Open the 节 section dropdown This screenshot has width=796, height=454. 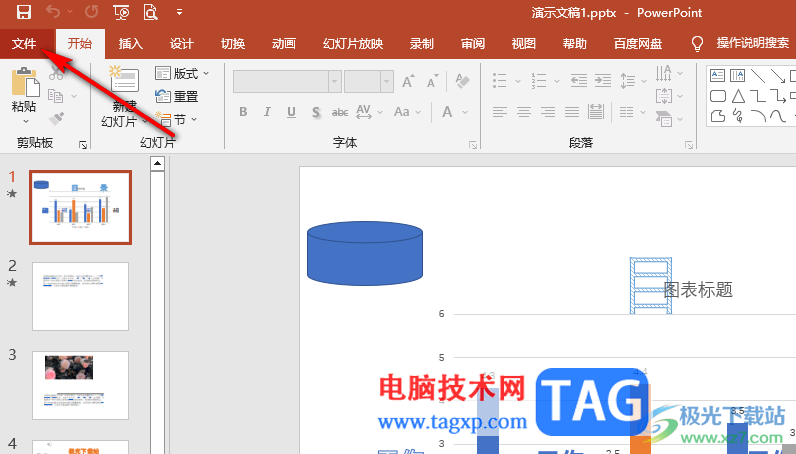point(176,120)
